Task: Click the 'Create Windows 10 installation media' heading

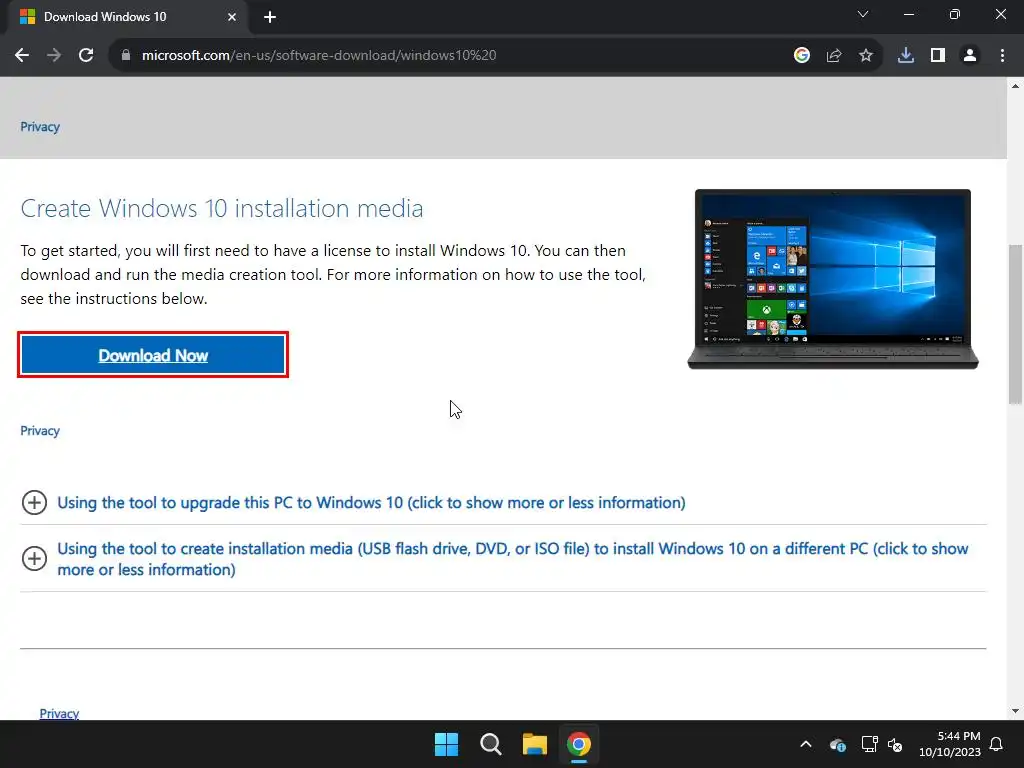Action: [222, 208]
